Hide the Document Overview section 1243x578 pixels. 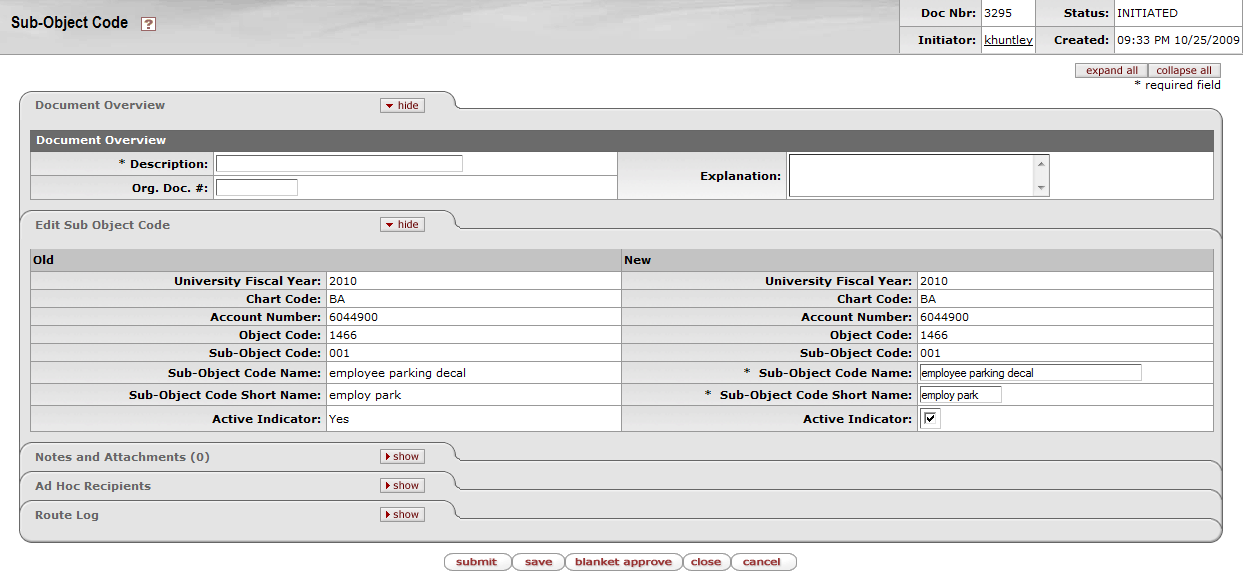click(402, 105)
